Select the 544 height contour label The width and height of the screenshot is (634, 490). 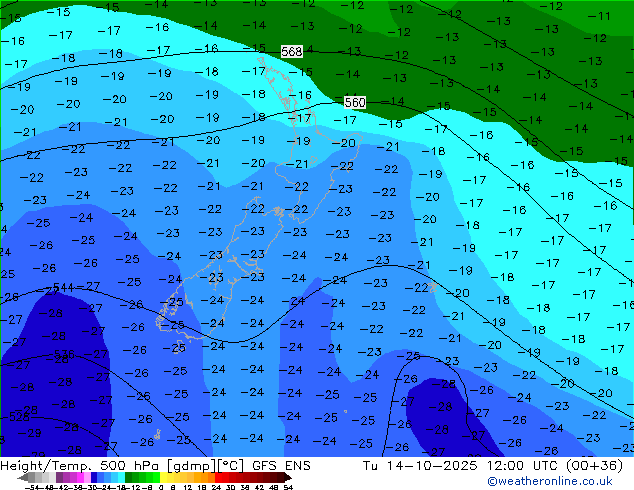[x=62, y=287]
